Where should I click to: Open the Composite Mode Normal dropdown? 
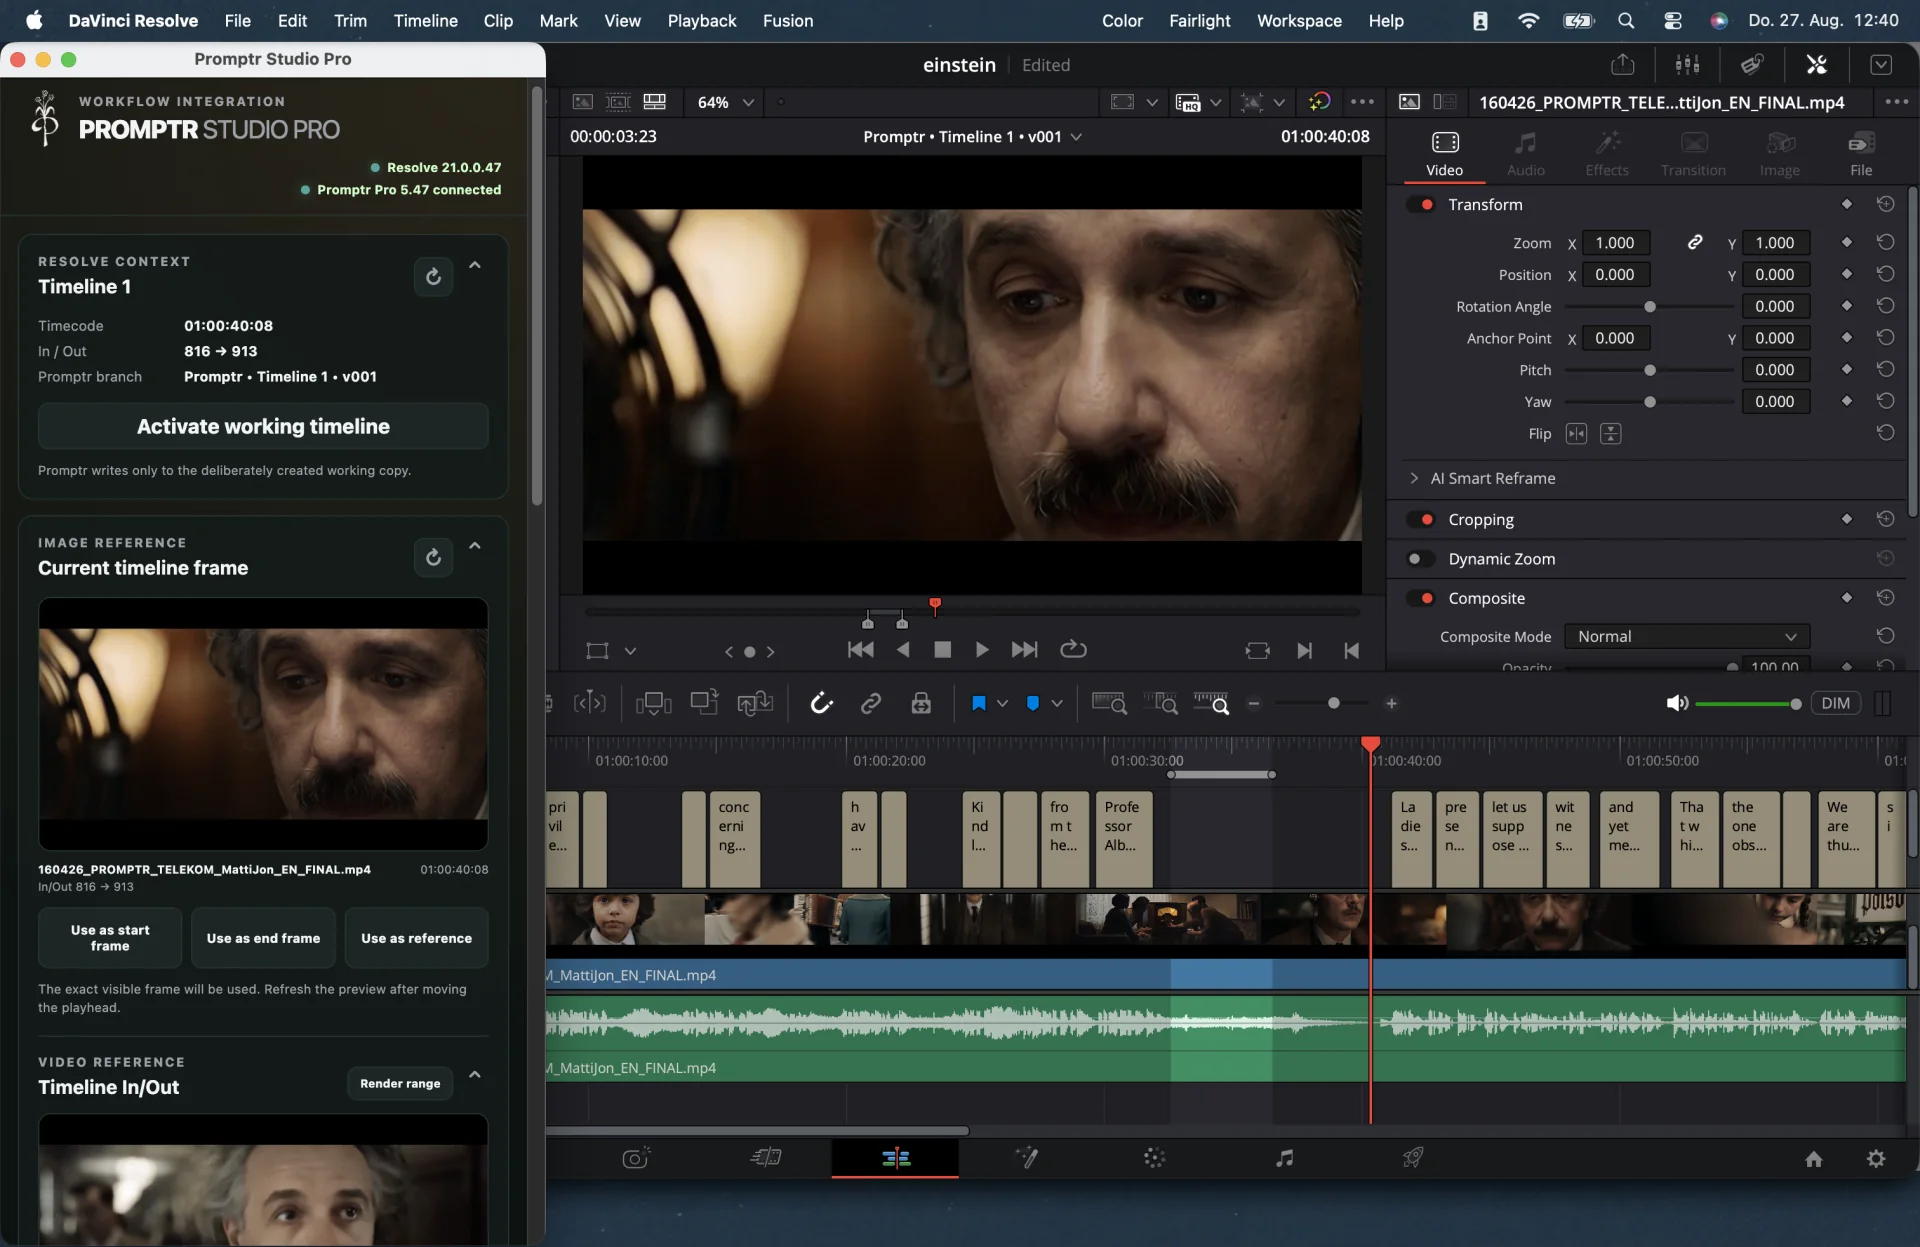click(x=1686, y=637)
